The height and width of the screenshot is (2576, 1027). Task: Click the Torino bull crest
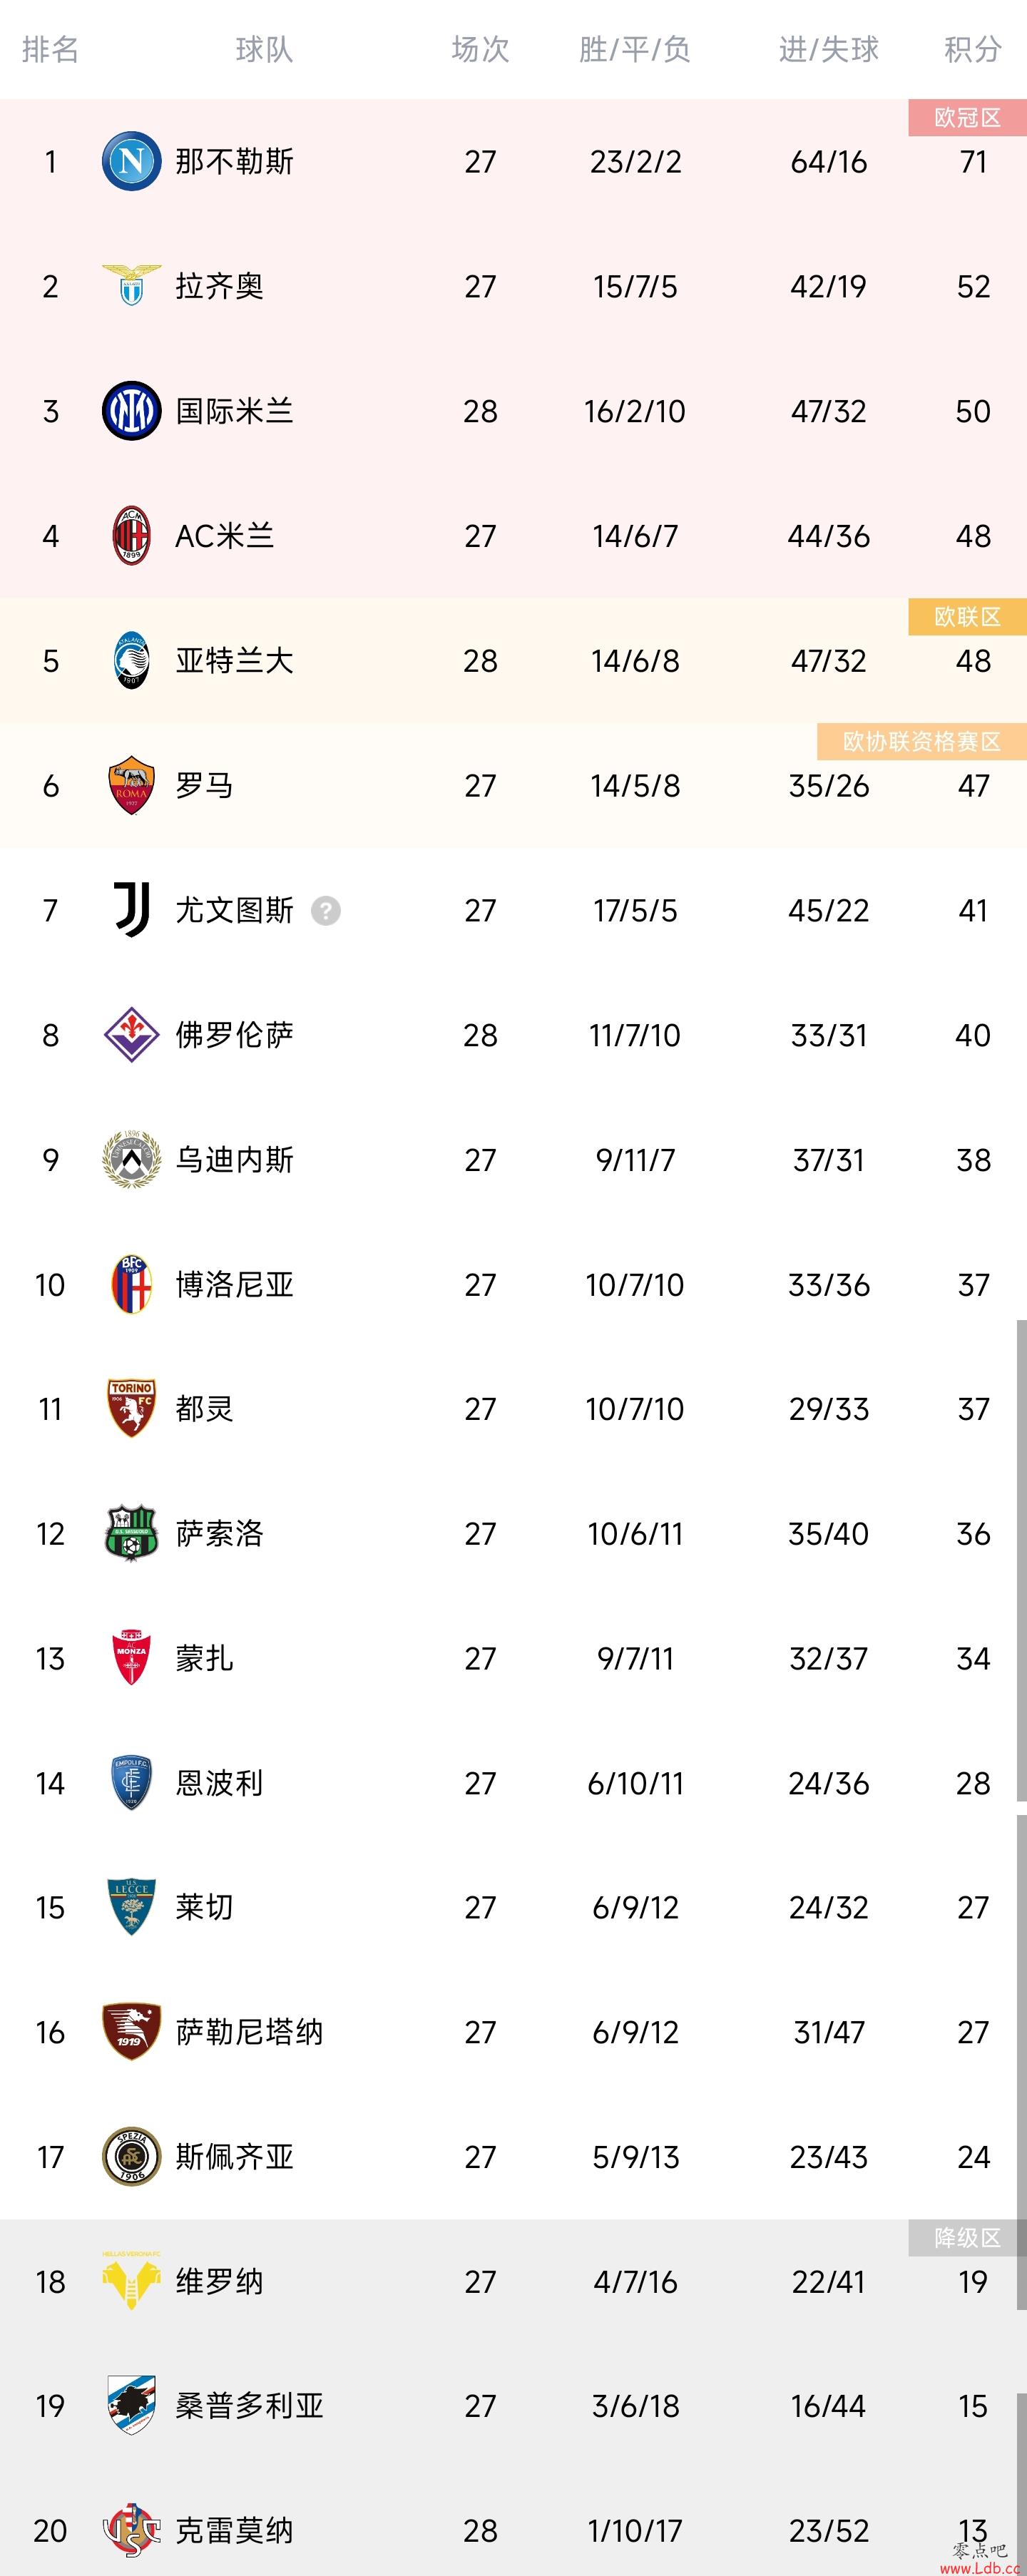point(131,1409)
